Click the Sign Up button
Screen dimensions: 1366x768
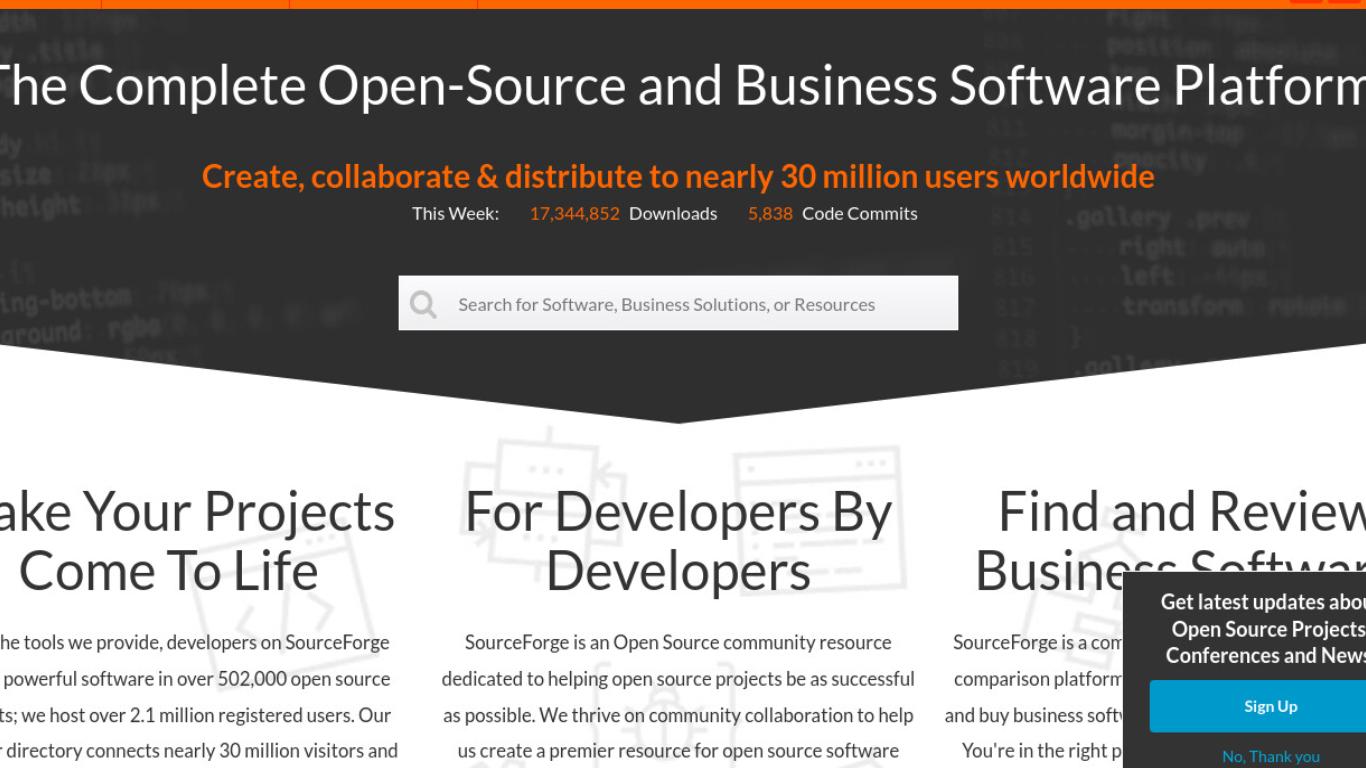[x=1258, y=706]
